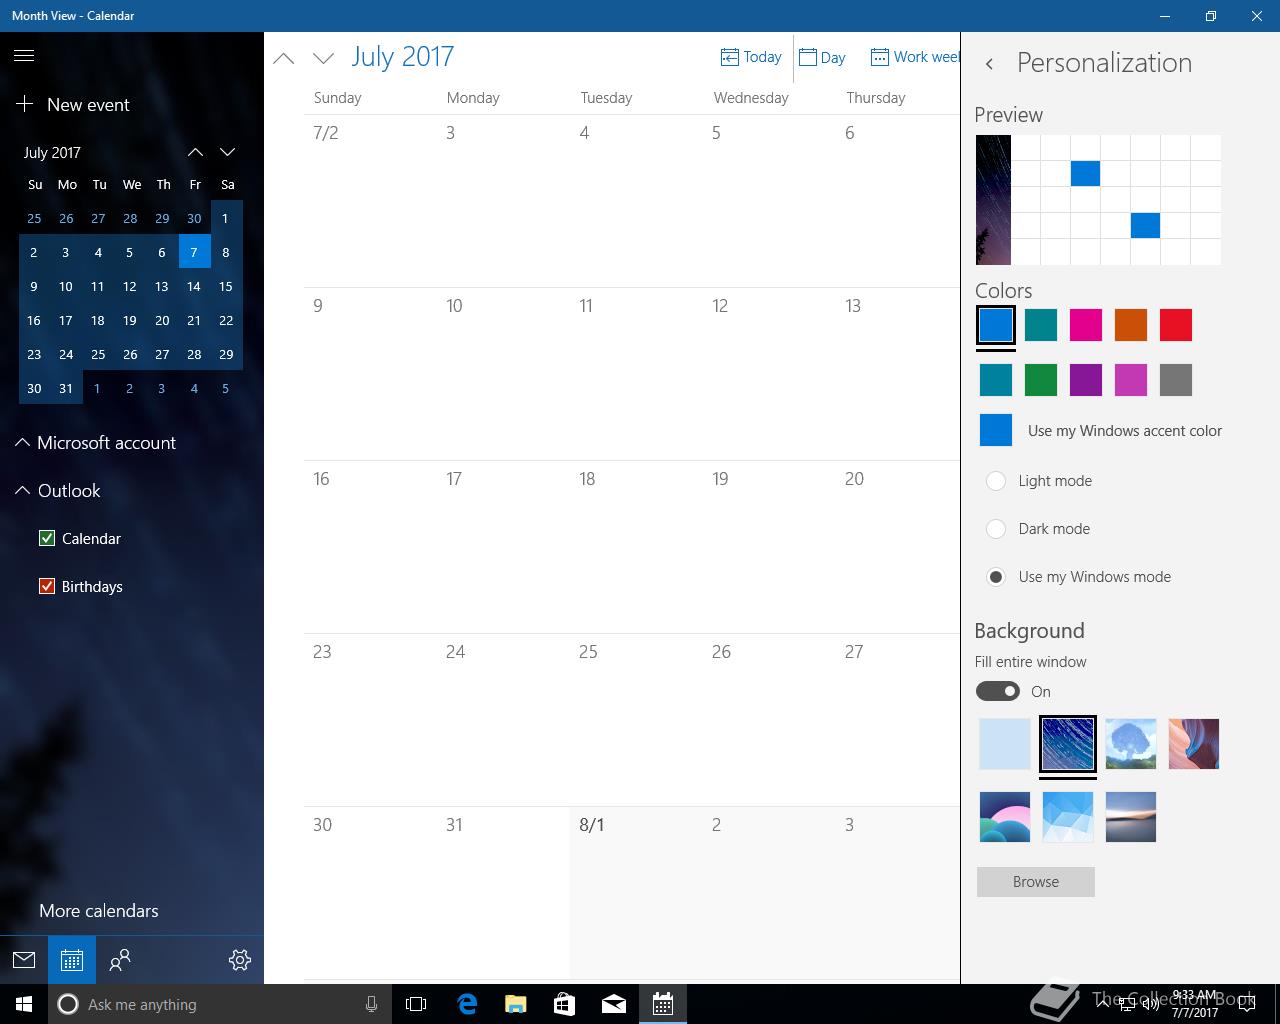
Task: Toggle the Calendar checkbox under Outlook
Action: click(46, 538)
